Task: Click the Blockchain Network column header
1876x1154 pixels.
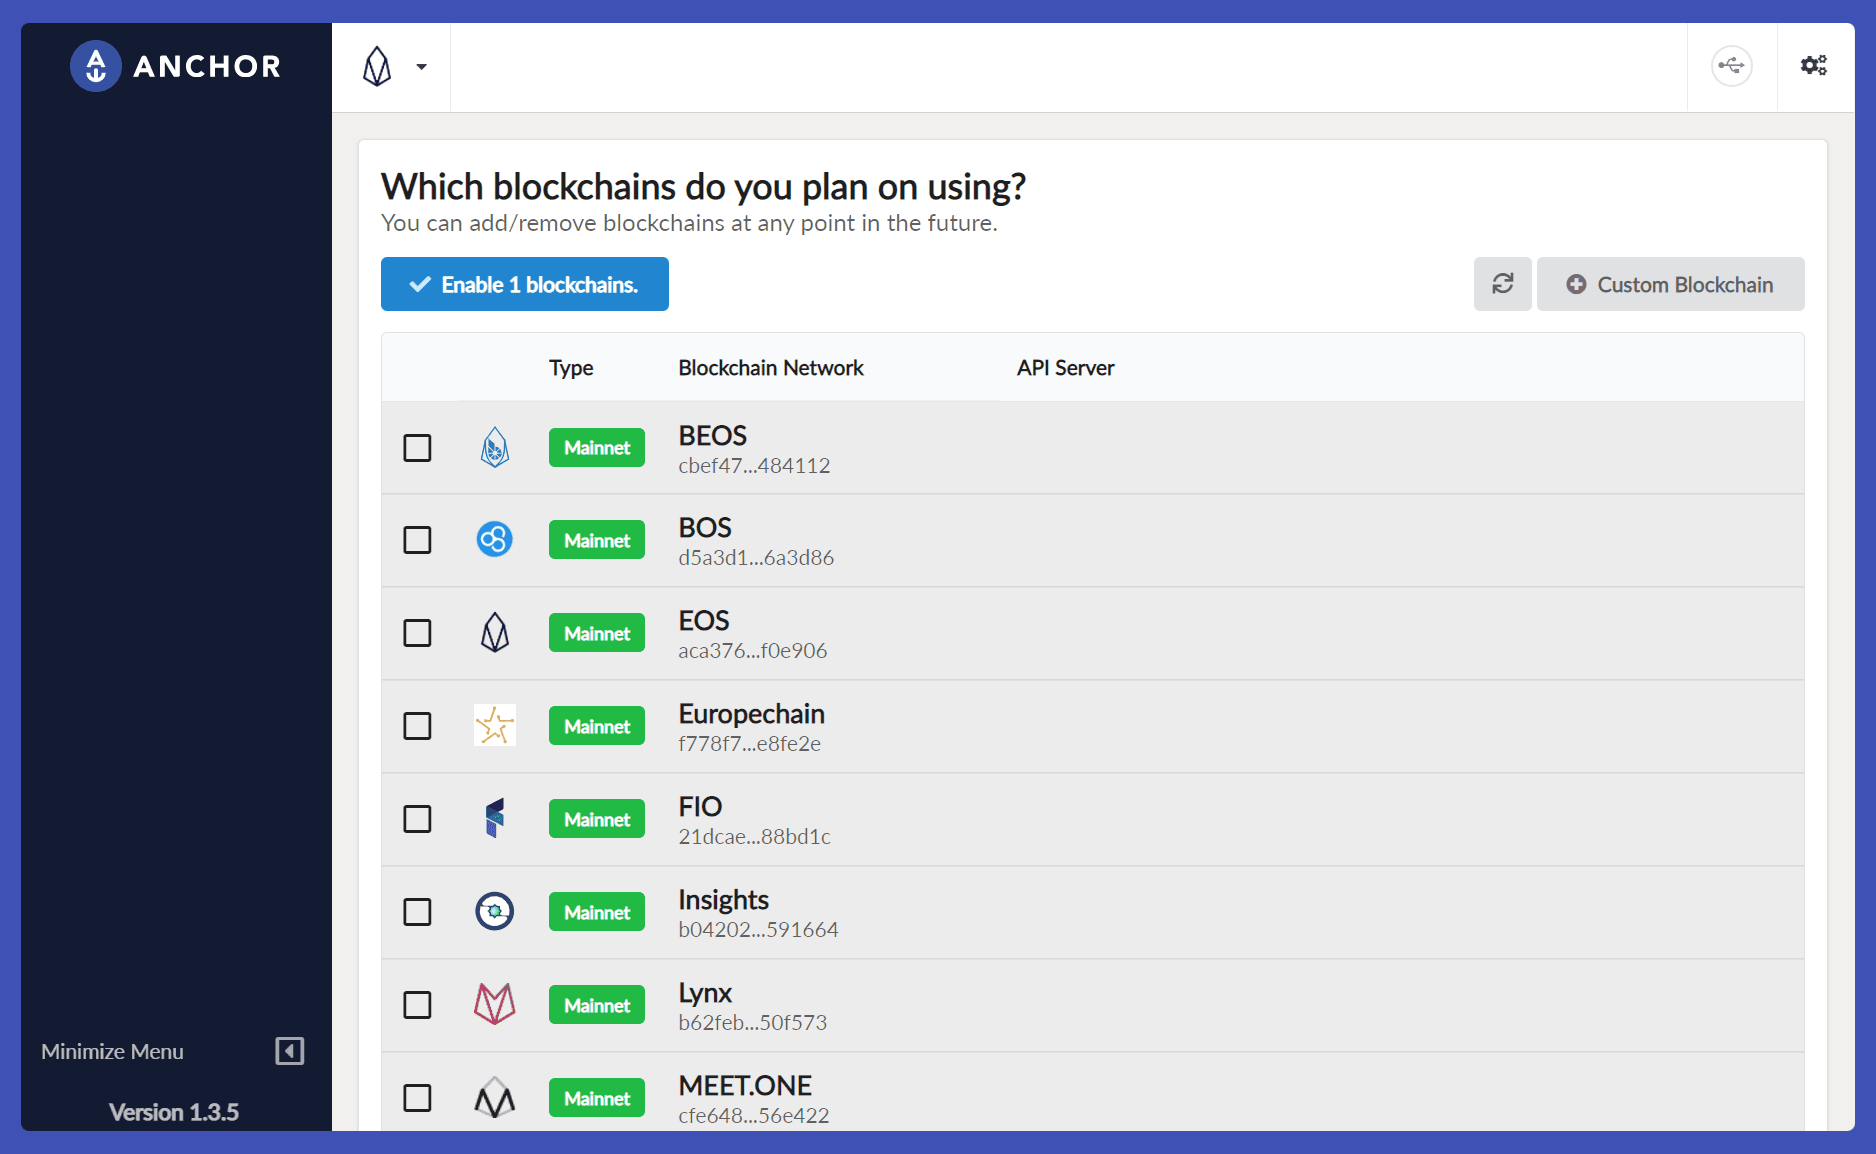Action: point(771,368)
